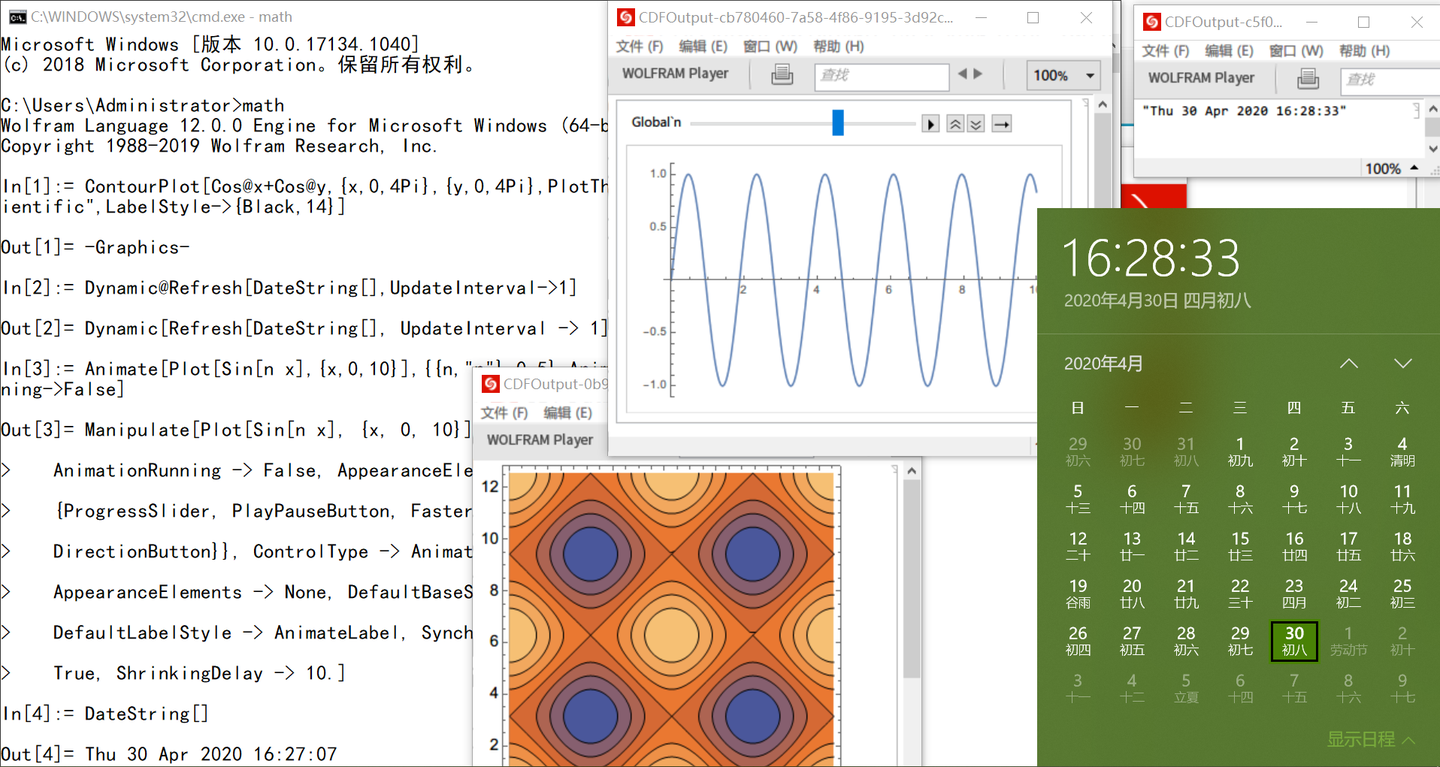This screenshot has width=1440, height=767.
Task: Click the Global`n slider handle
Action: tap(837, 123)
